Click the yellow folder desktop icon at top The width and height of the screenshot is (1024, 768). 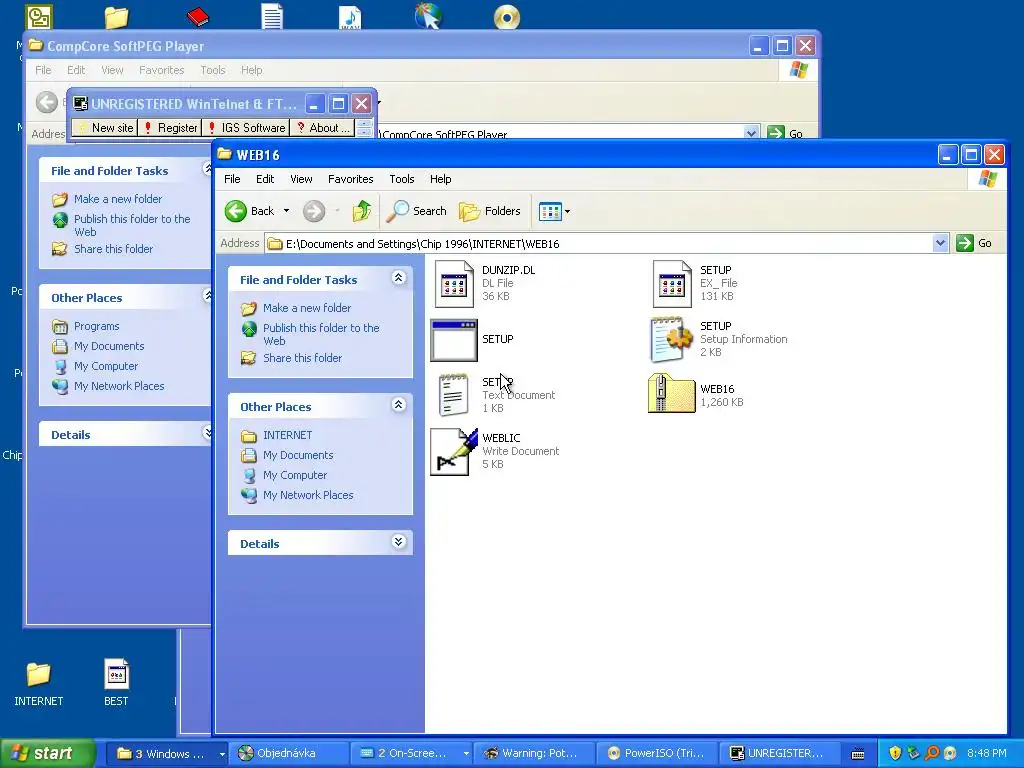click(117, 17)
